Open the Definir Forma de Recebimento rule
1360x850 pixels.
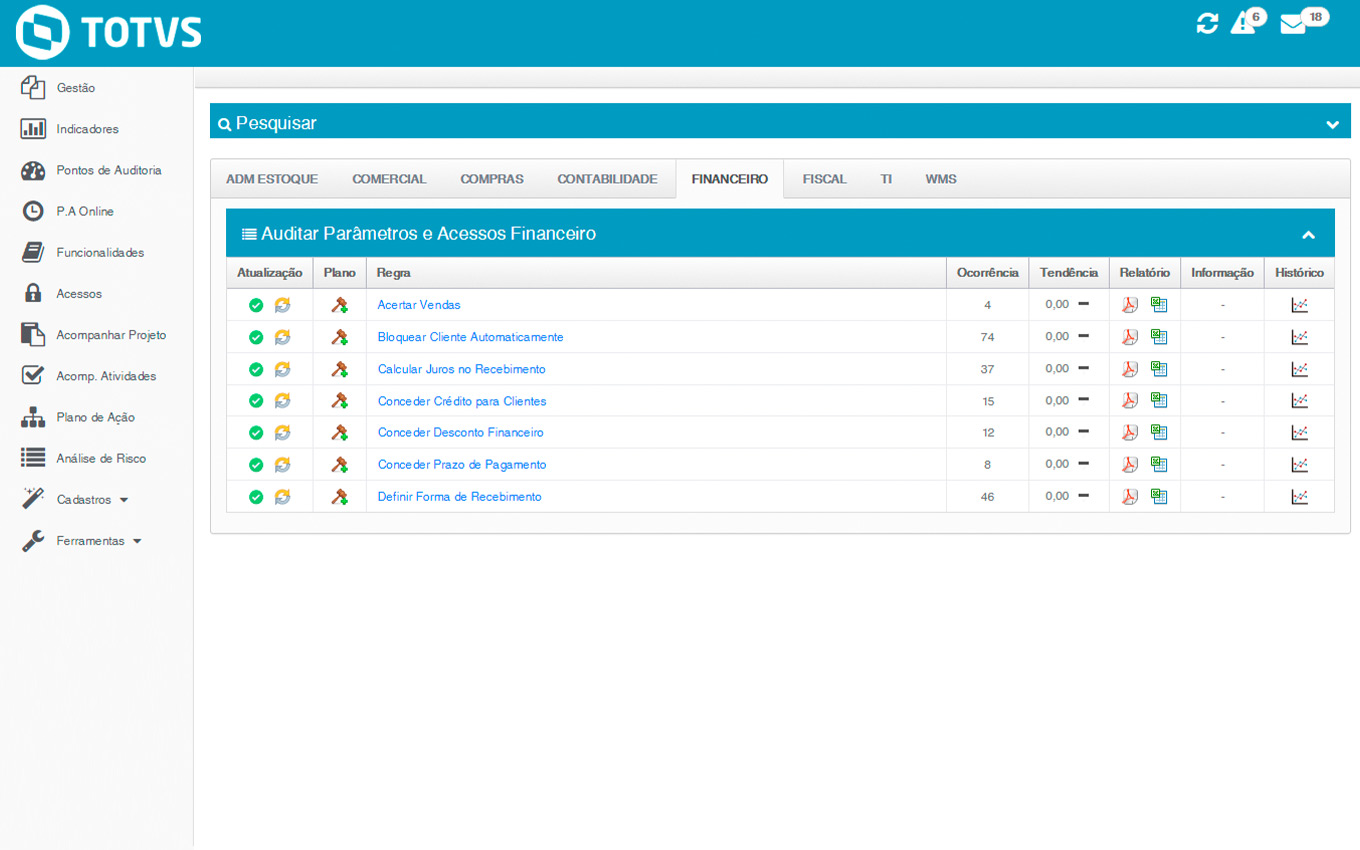click(459, 497)
